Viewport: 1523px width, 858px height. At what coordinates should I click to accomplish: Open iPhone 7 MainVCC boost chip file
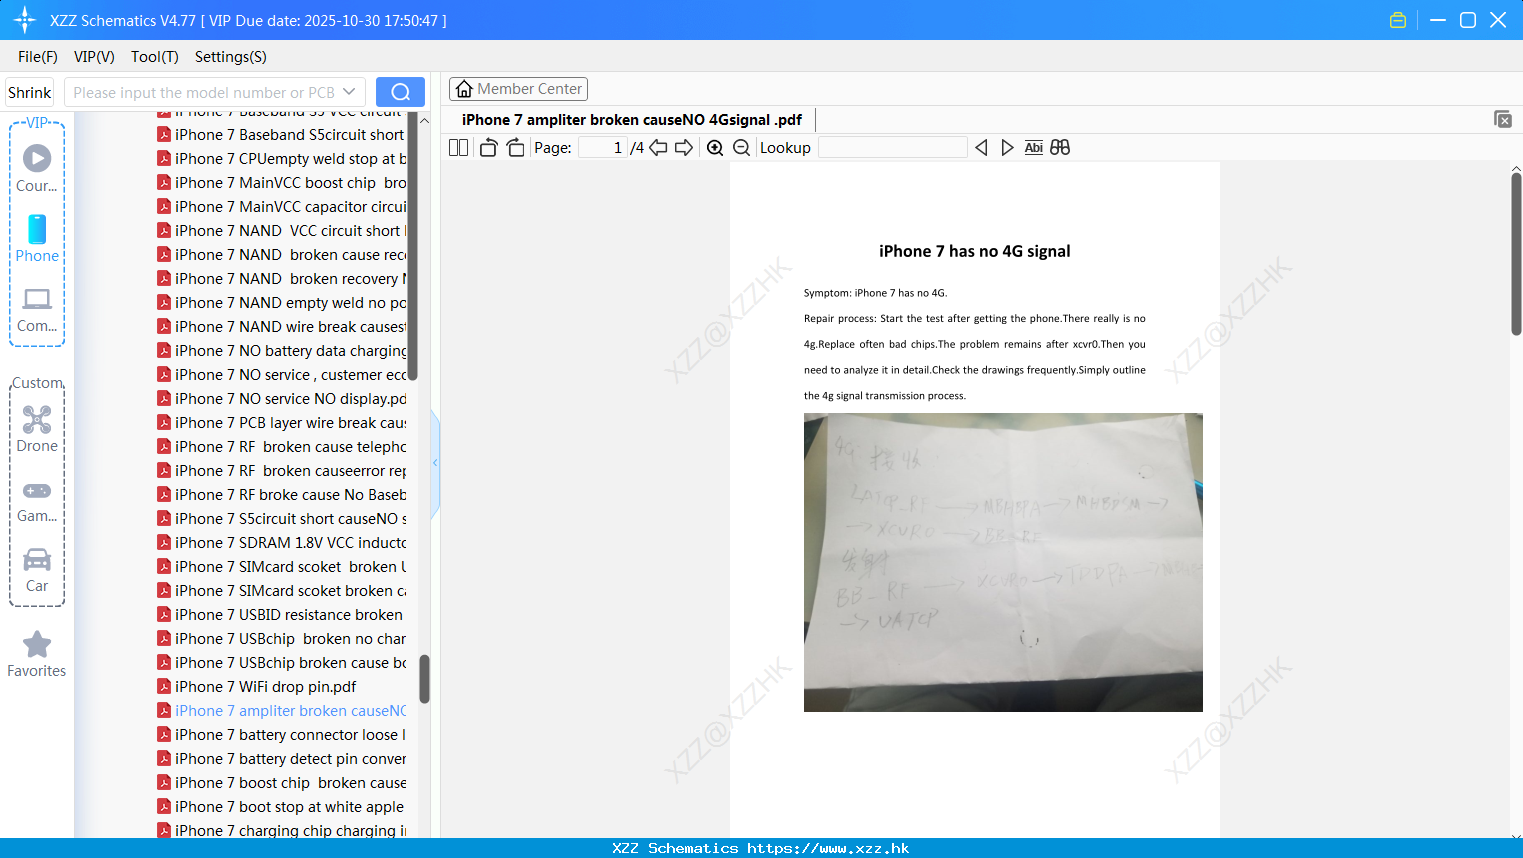[281, 183]
